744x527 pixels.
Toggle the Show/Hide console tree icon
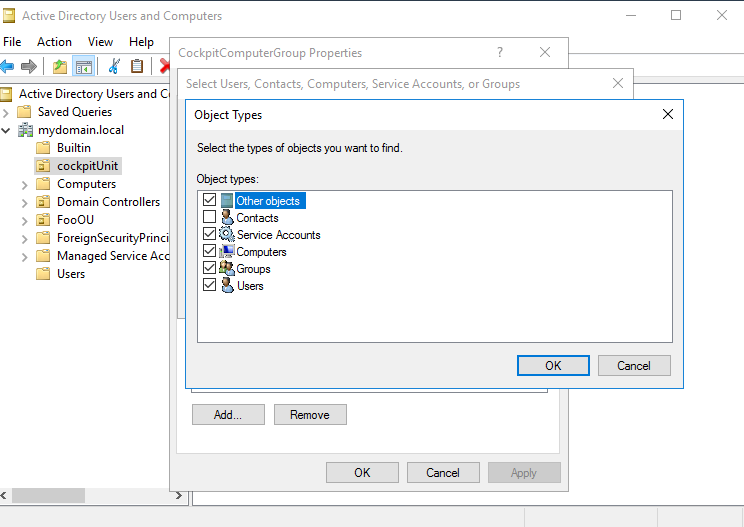[x=84, y=66]
